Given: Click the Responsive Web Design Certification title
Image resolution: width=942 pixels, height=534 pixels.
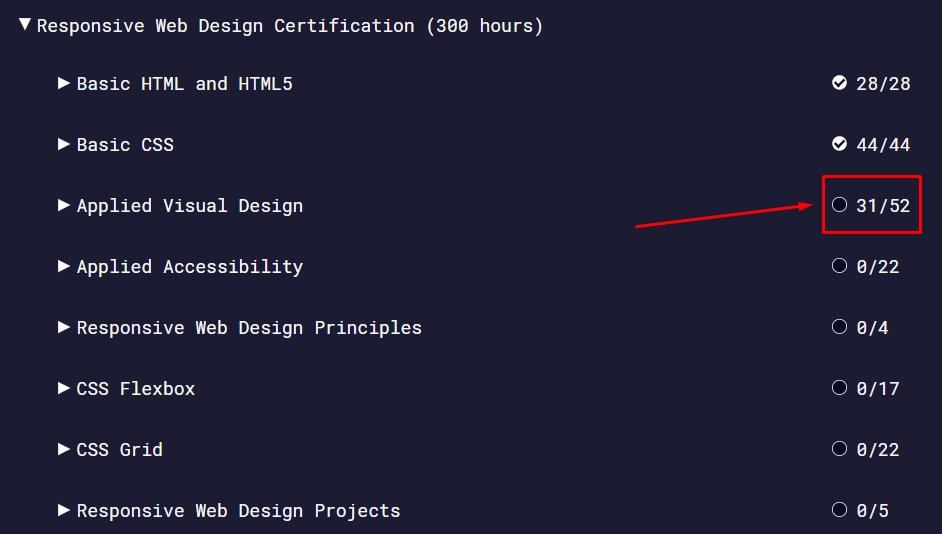Looking at the screenshot, I should click(290, 26).
